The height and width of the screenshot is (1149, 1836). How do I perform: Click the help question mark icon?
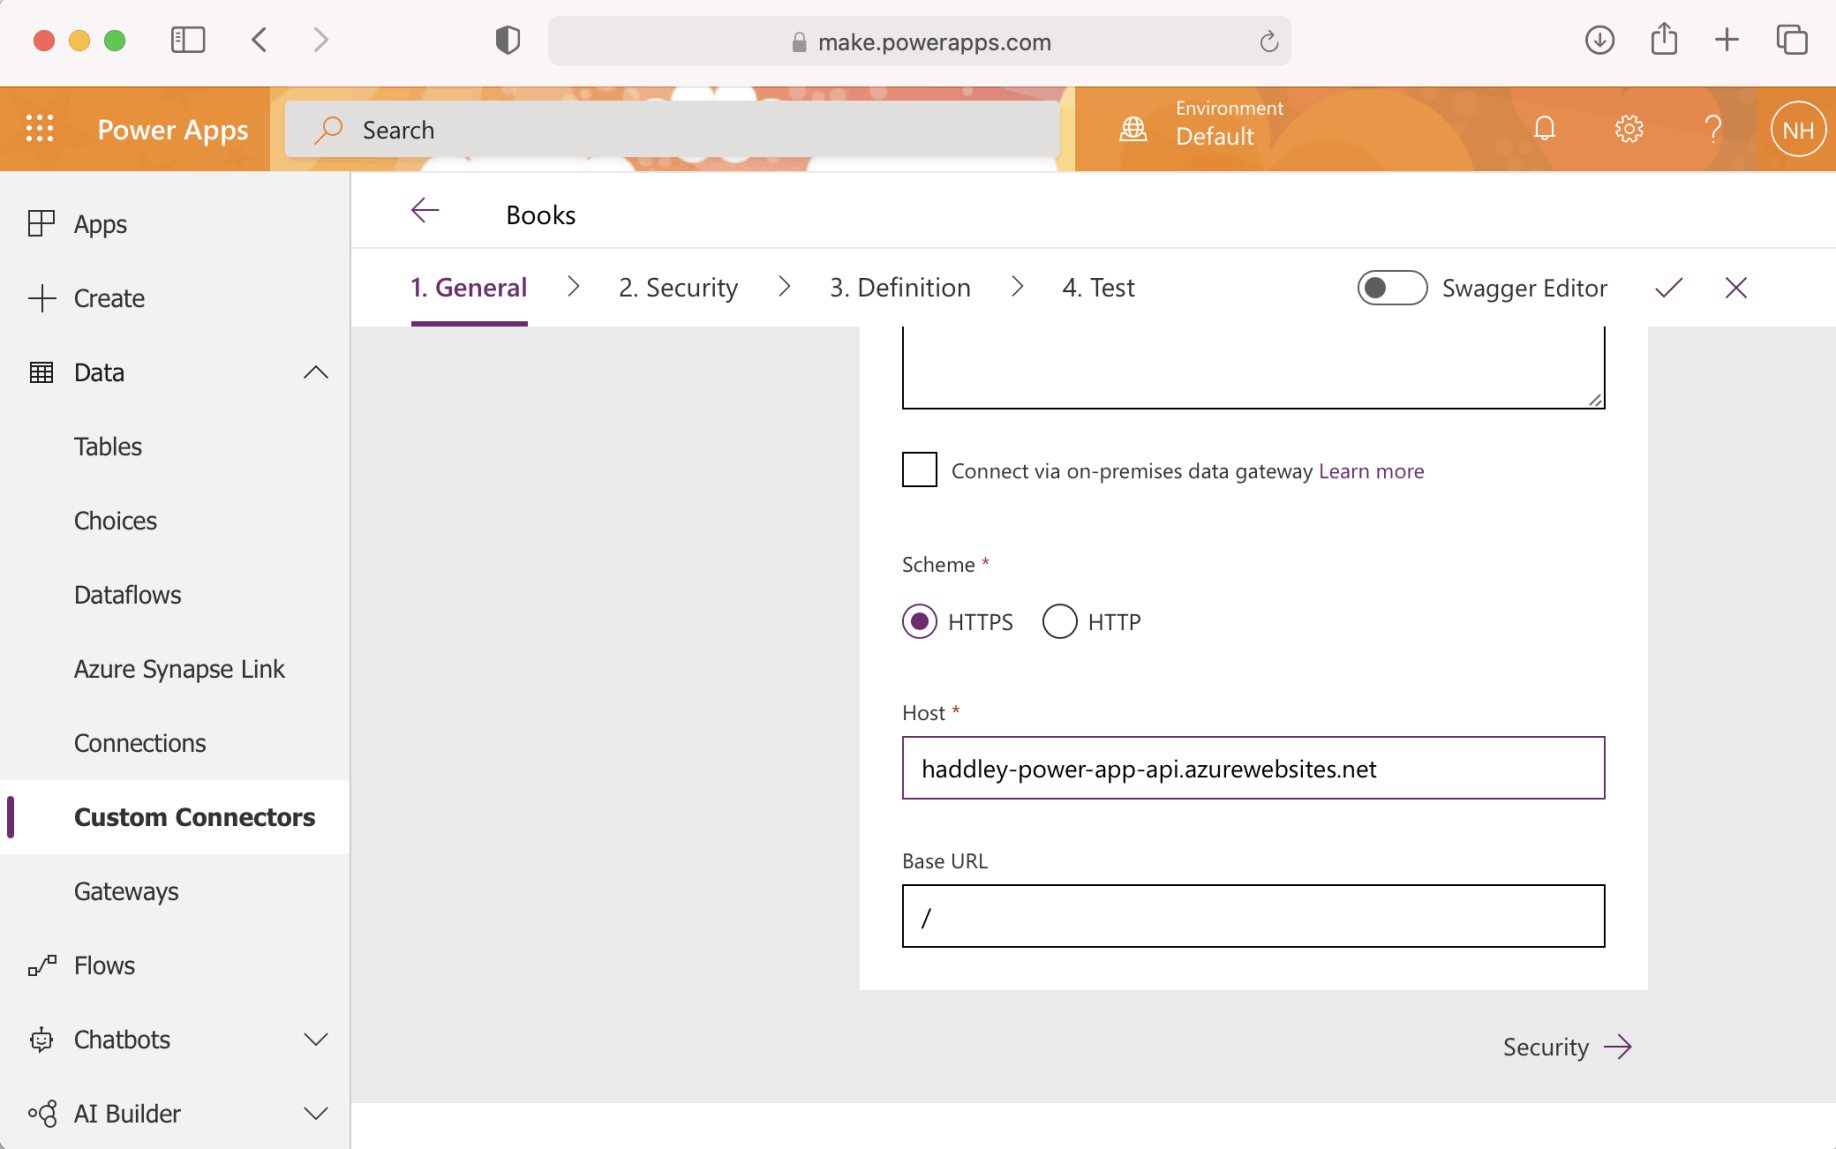click(x=1712, y=129)
